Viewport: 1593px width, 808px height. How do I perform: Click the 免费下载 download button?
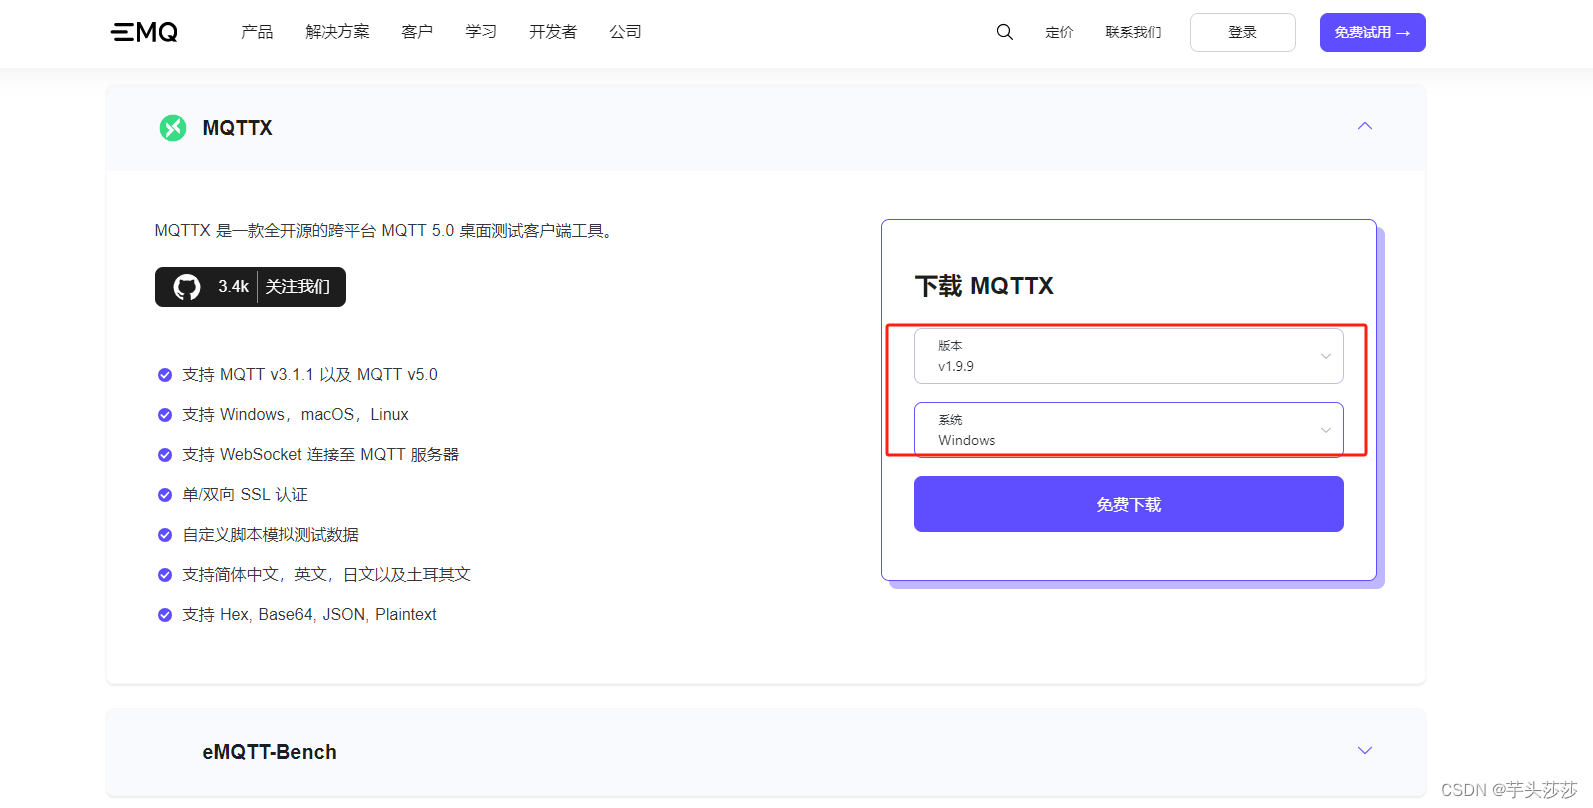tap(1129, 504)
